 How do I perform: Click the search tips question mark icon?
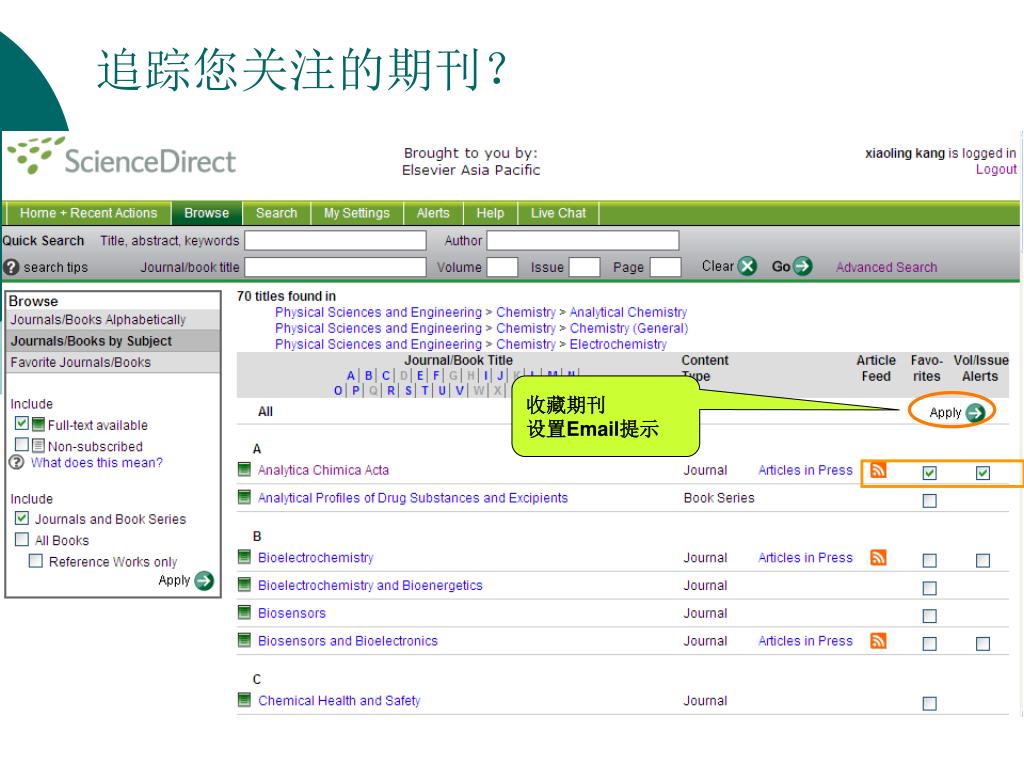11,267
